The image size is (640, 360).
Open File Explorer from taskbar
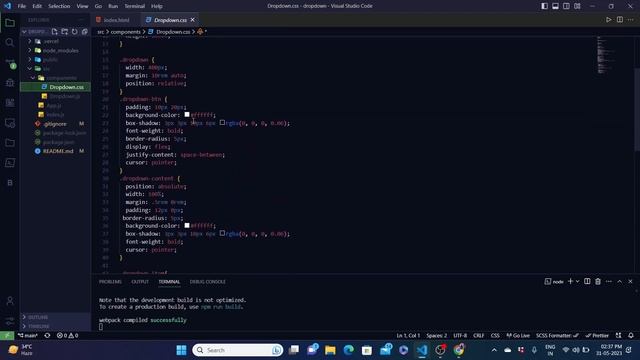coord(330,350)
